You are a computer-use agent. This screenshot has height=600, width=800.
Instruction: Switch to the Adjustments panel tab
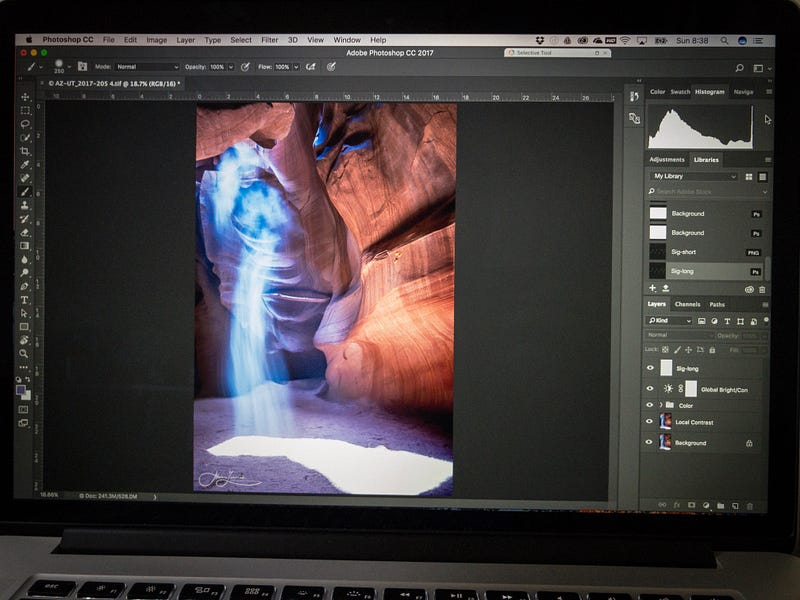coord(667,159)
